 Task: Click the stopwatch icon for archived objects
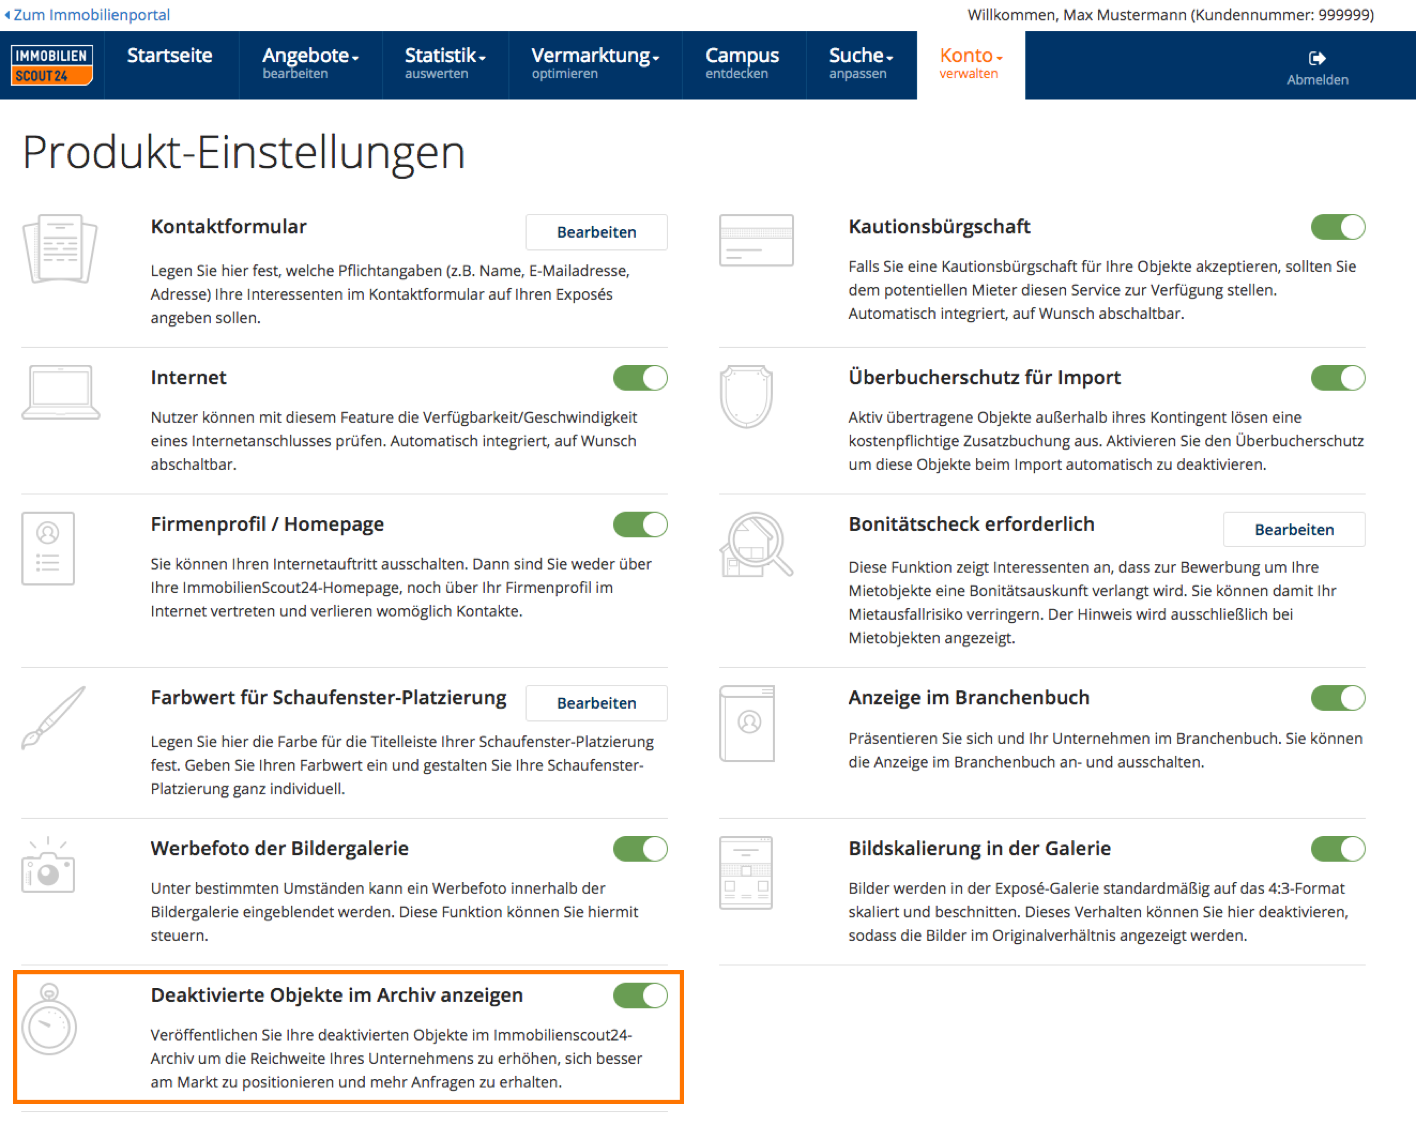[x=49, y=1021]
